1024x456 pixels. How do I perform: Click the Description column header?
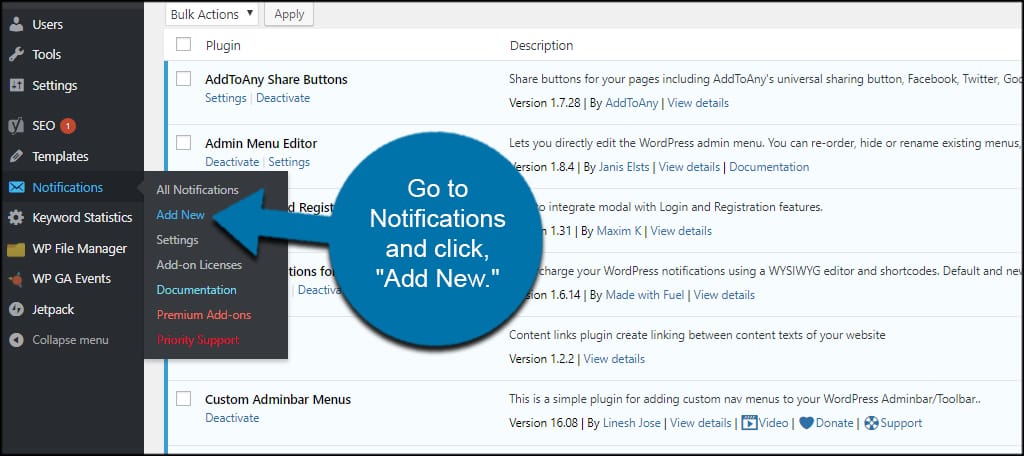point(541,46)
